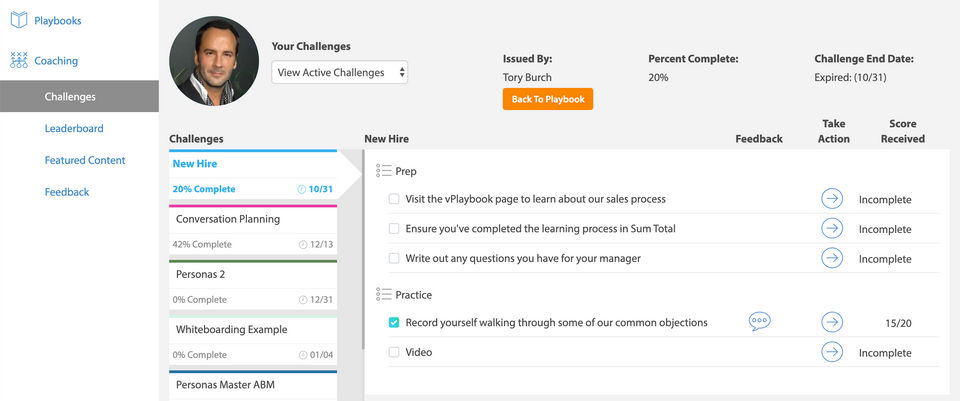Tick the Video task checkbox
Viewport: 960px width, 401px height.
[x=394, y=352]
